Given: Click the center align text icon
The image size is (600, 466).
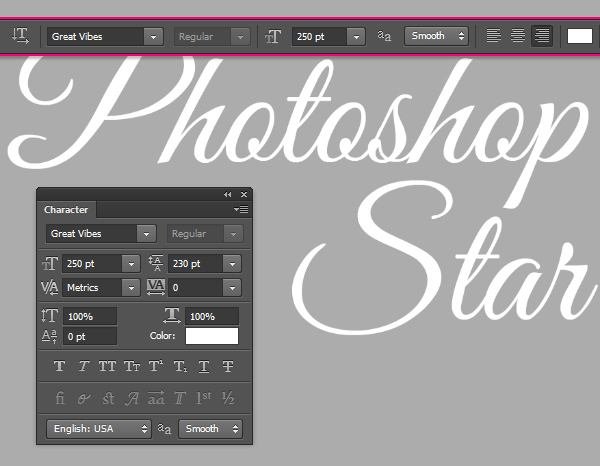Looking at the screenshot, I should pos(518,36).
